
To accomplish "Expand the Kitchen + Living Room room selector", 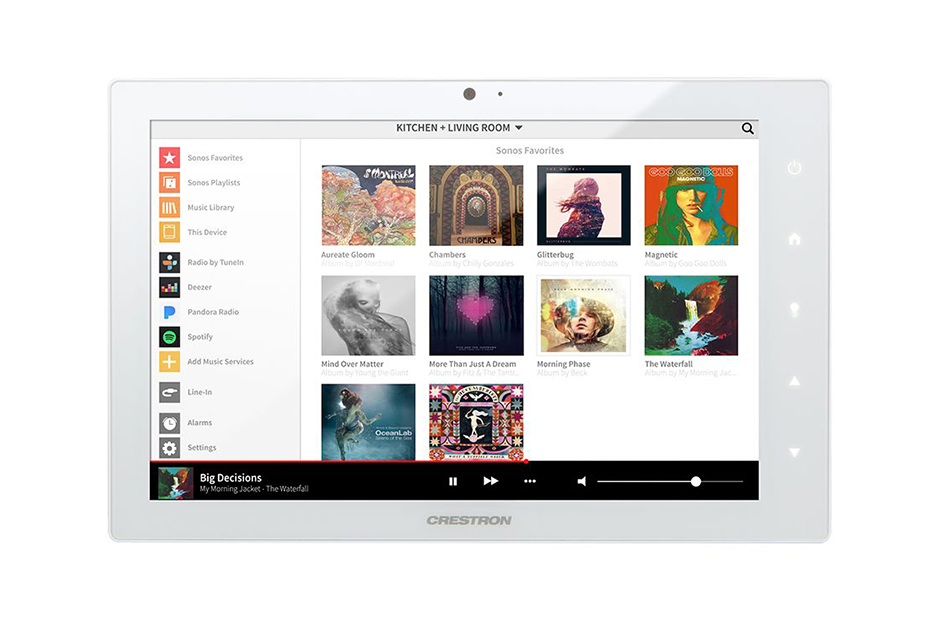I will pos(459,128).
